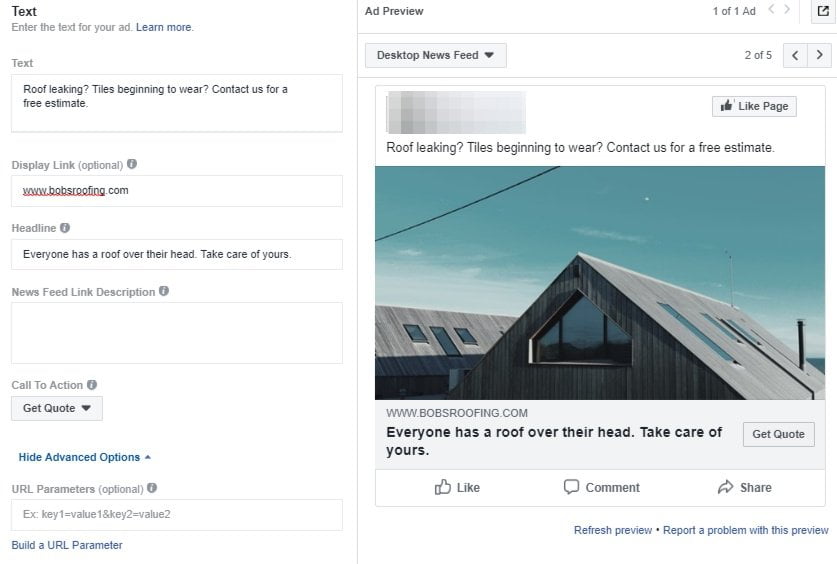Collapse Hide Advanced Options
The image size is (837, 564).
pos(85,457)
